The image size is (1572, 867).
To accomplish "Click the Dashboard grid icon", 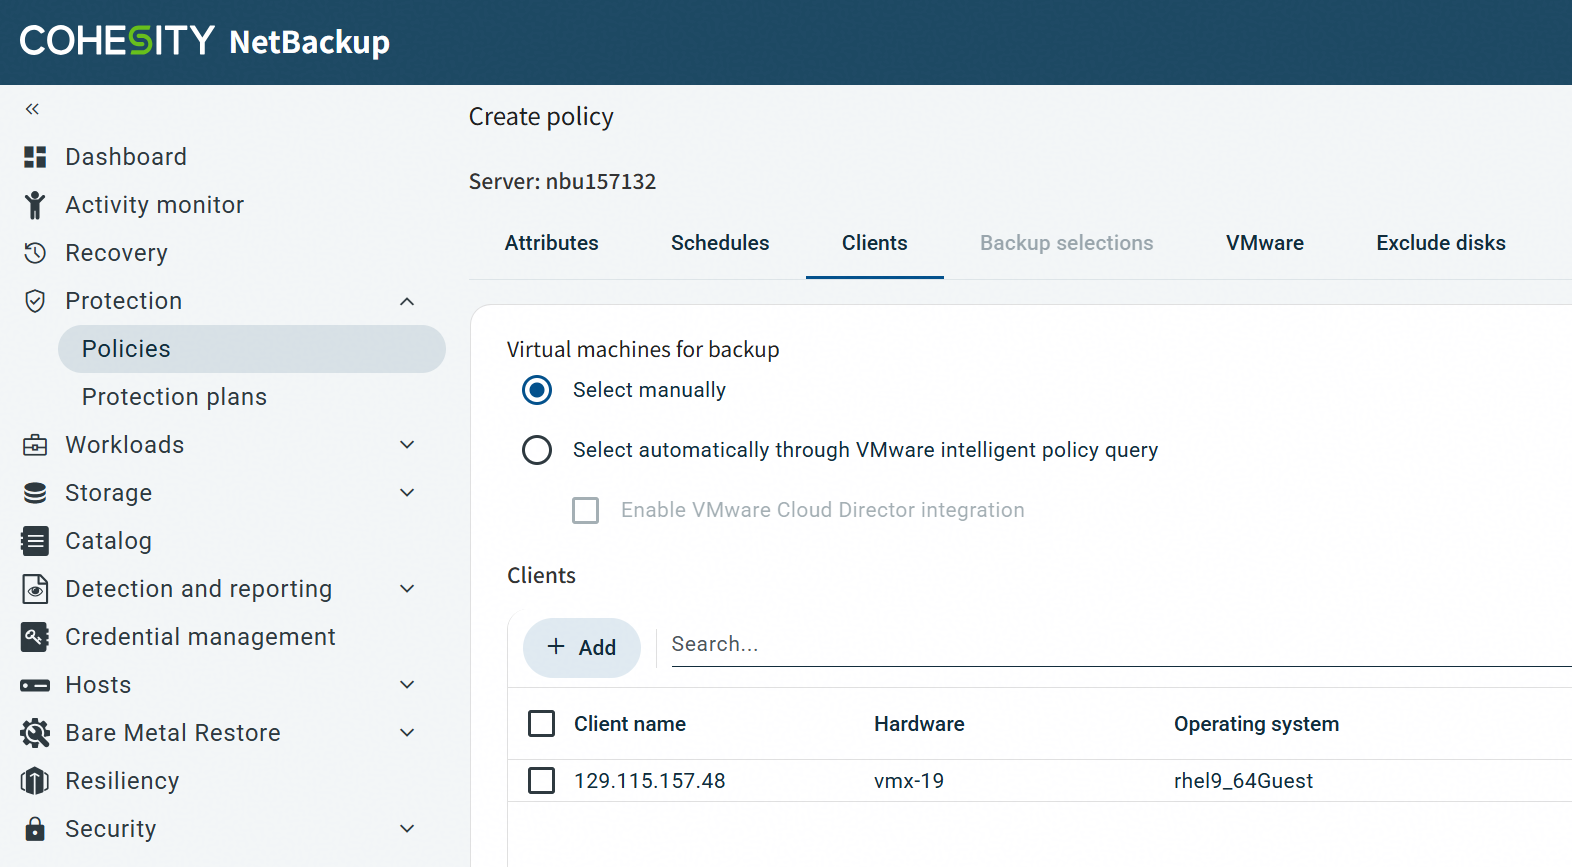I will tap(35, 157).
